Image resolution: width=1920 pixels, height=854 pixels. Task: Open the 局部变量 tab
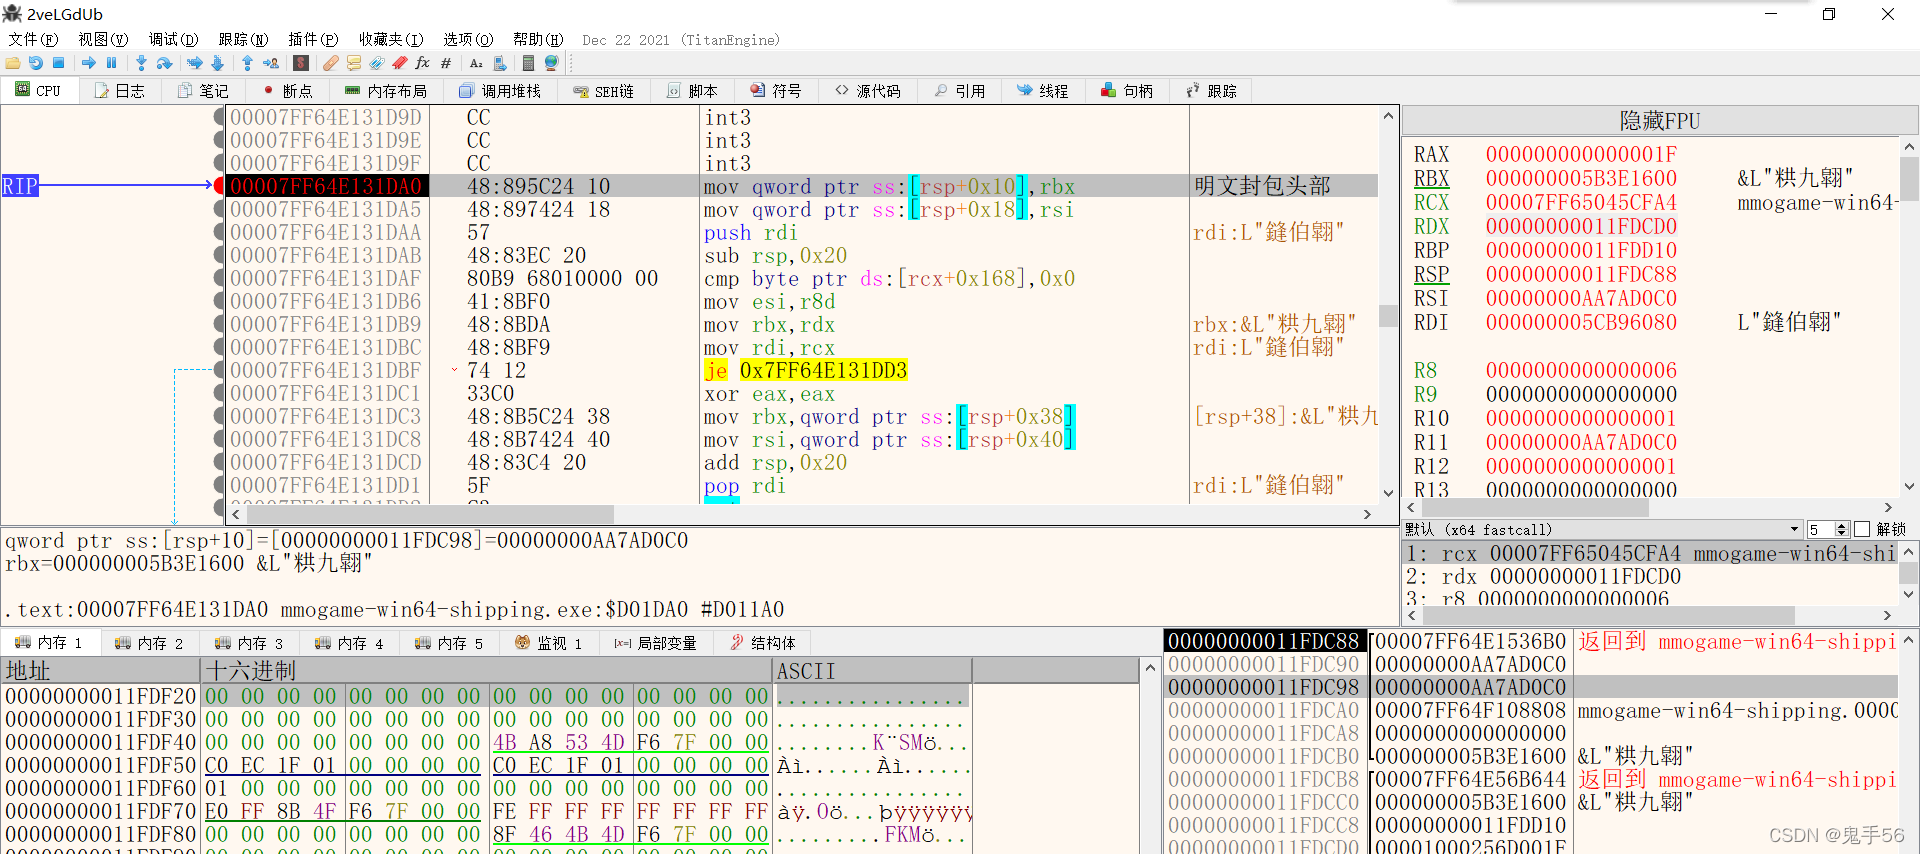click(656, 643)
